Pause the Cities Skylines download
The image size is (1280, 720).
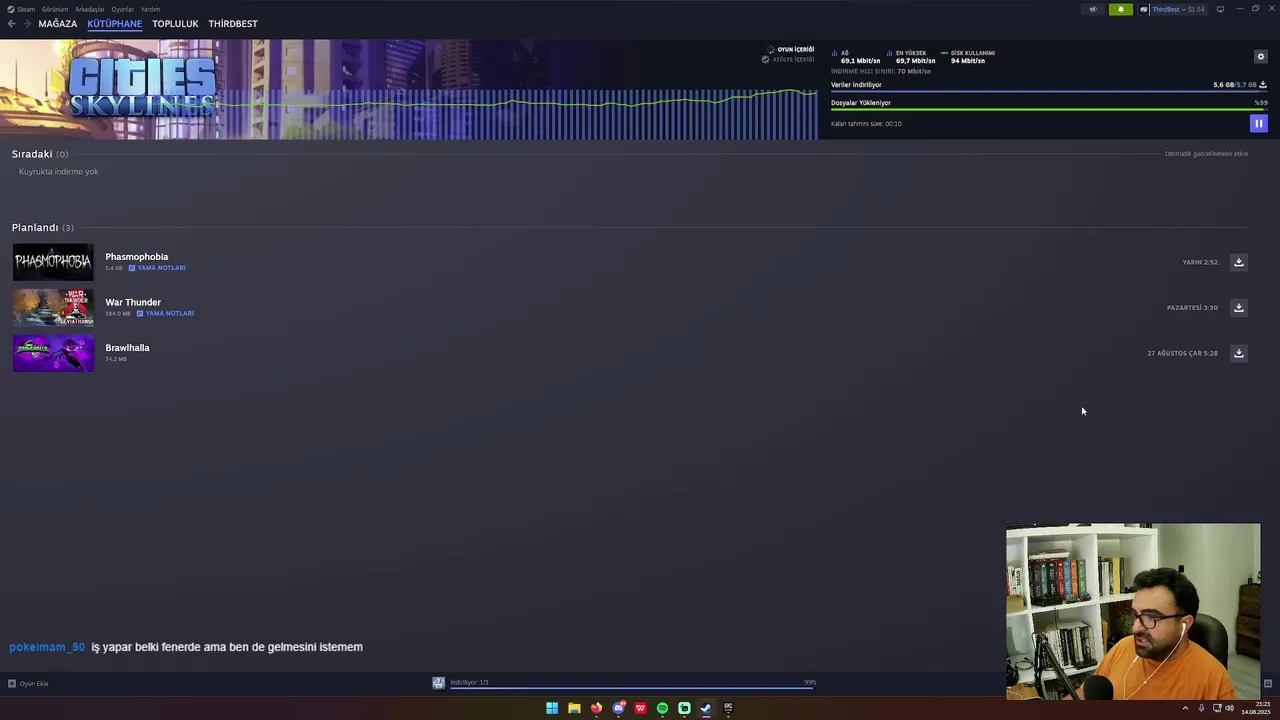click(1258, 123)
